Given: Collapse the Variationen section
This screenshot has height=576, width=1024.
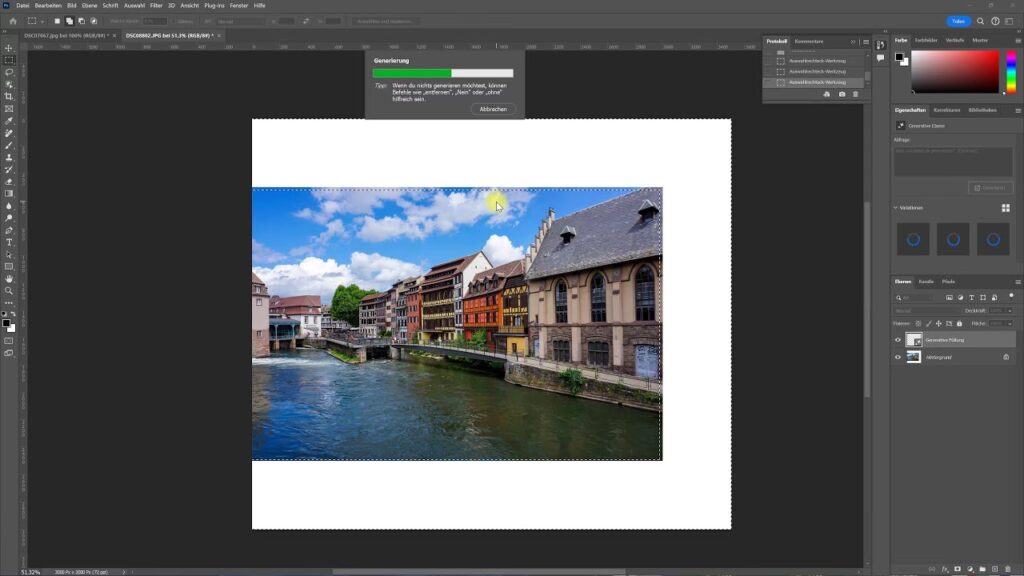Looking at the screenshot, I should click(x=896, y=208).
